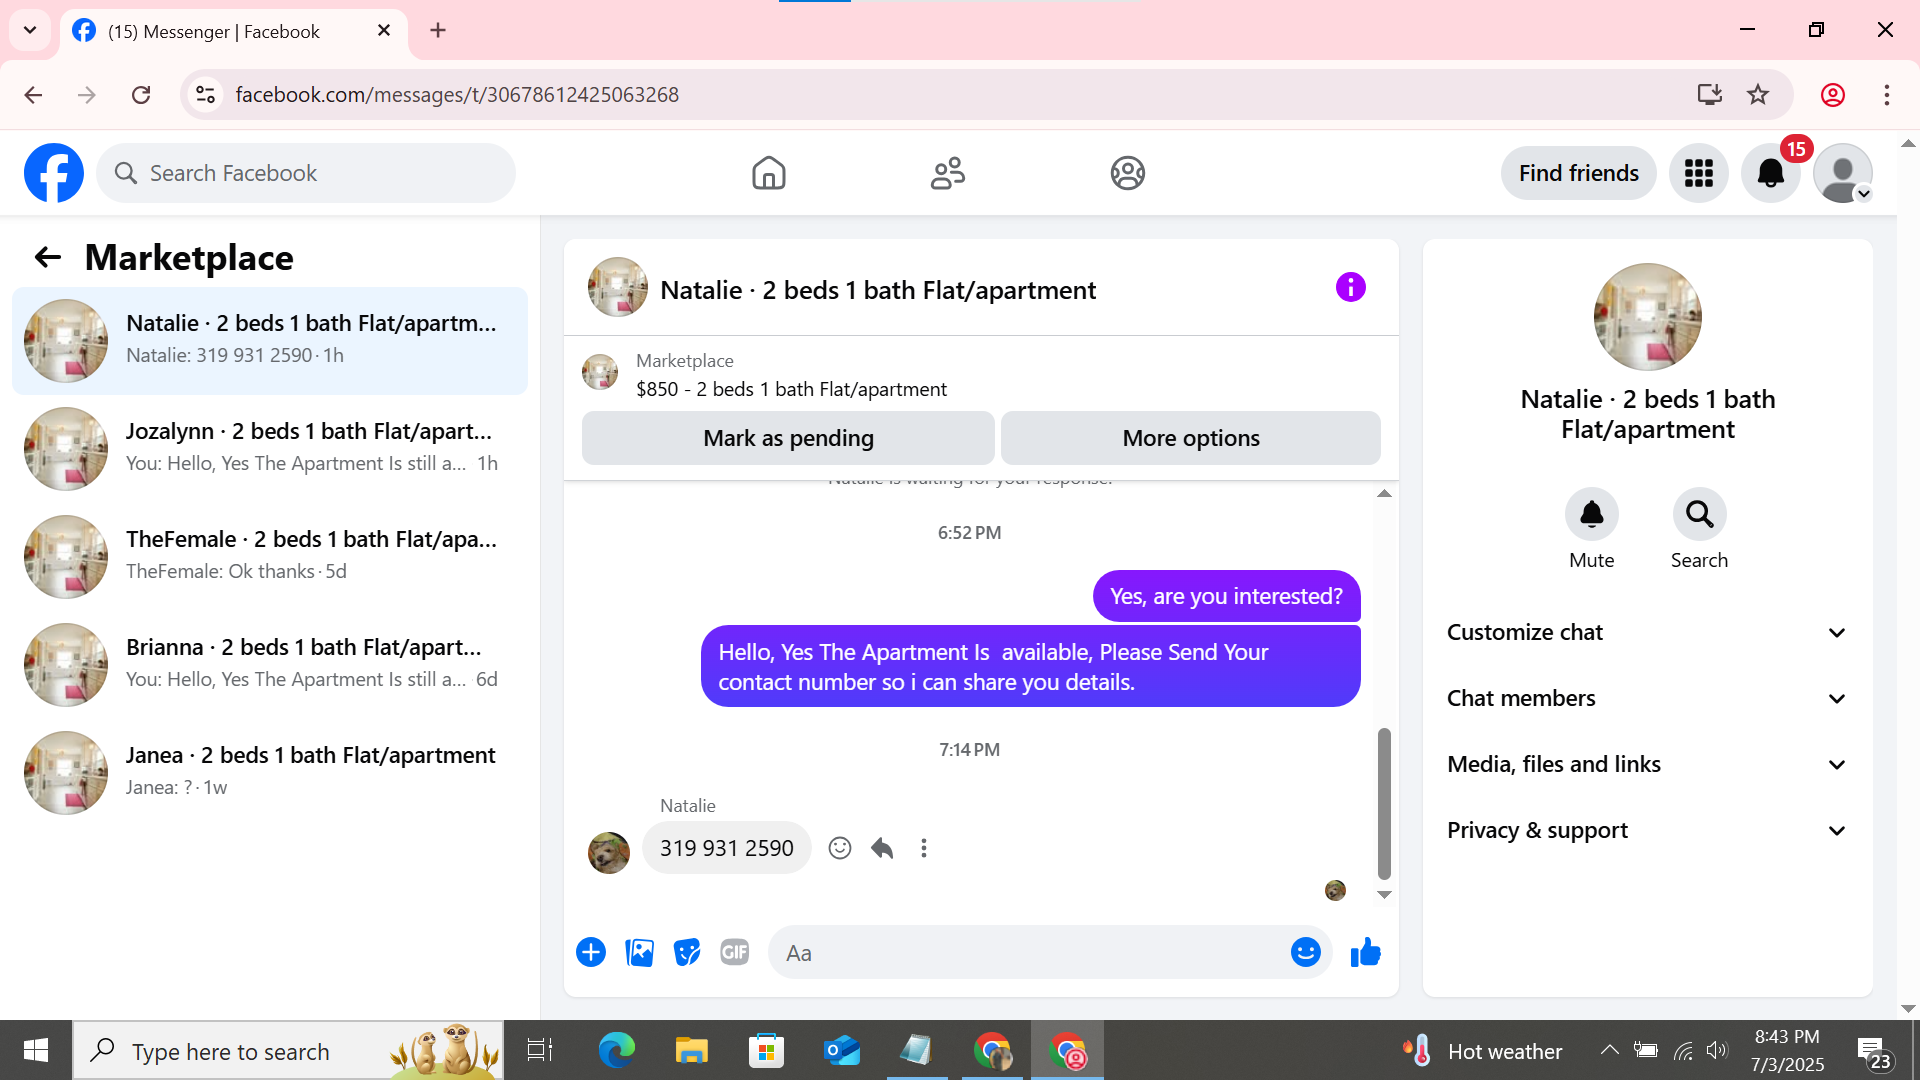Click the Find friends button
The height and width of the screenshot is (1080, 1920).
(x=1578, y=173)
